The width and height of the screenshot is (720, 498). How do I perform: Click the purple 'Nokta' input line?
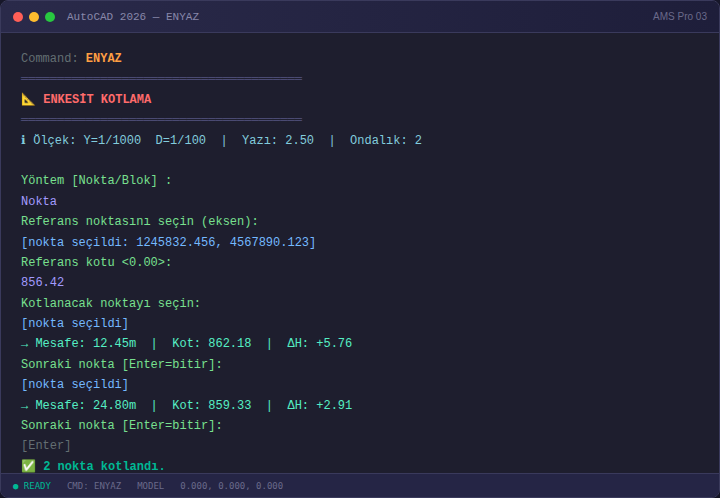39,201
